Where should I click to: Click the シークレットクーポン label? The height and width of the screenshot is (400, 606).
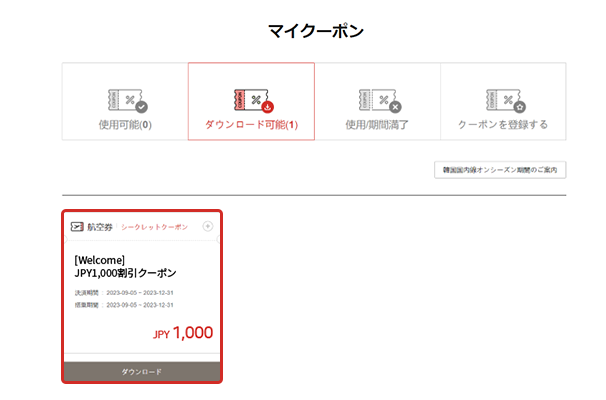click(x=154, y=228)
